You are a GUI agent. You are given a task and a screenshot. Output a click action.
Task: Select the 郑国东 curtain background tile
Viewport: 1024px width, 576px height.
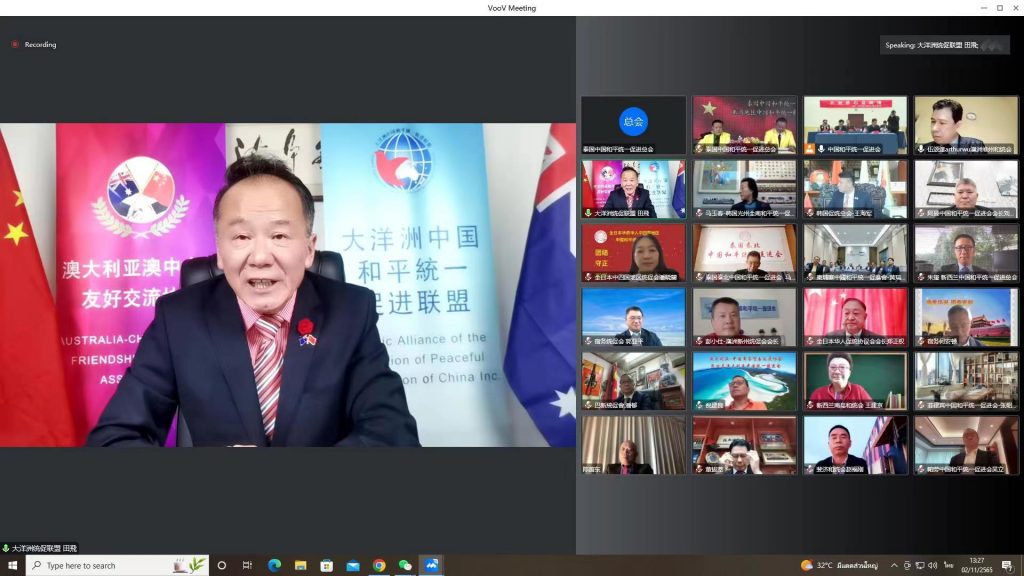click(633, 445)
